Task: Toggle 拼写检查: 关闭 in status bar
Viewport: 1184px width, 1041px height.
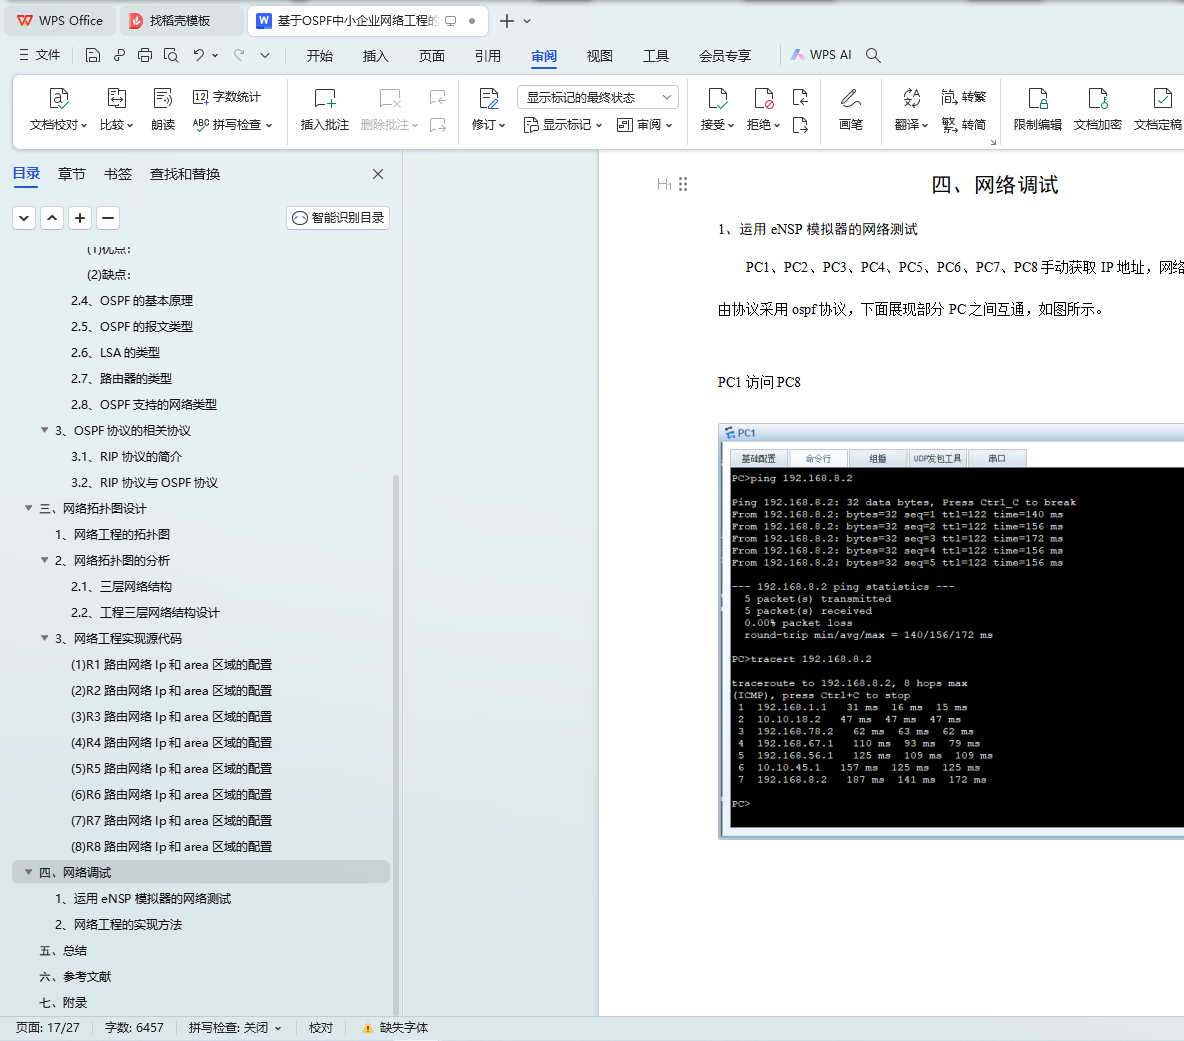Action: tap(235, 1027)
